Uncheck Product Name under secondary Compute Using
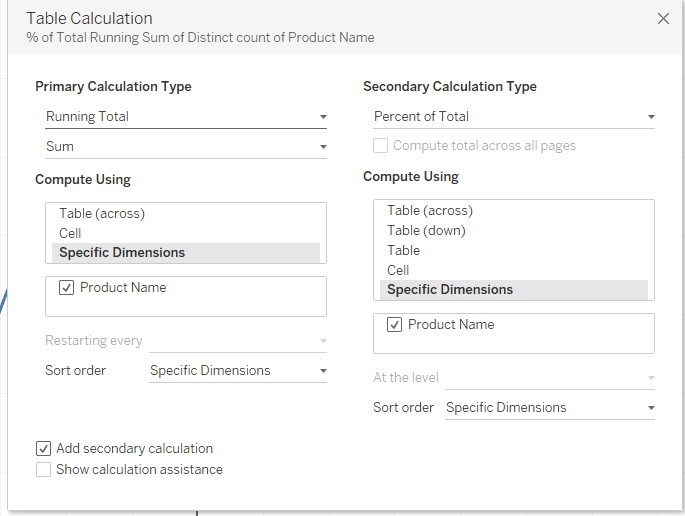 394,325
